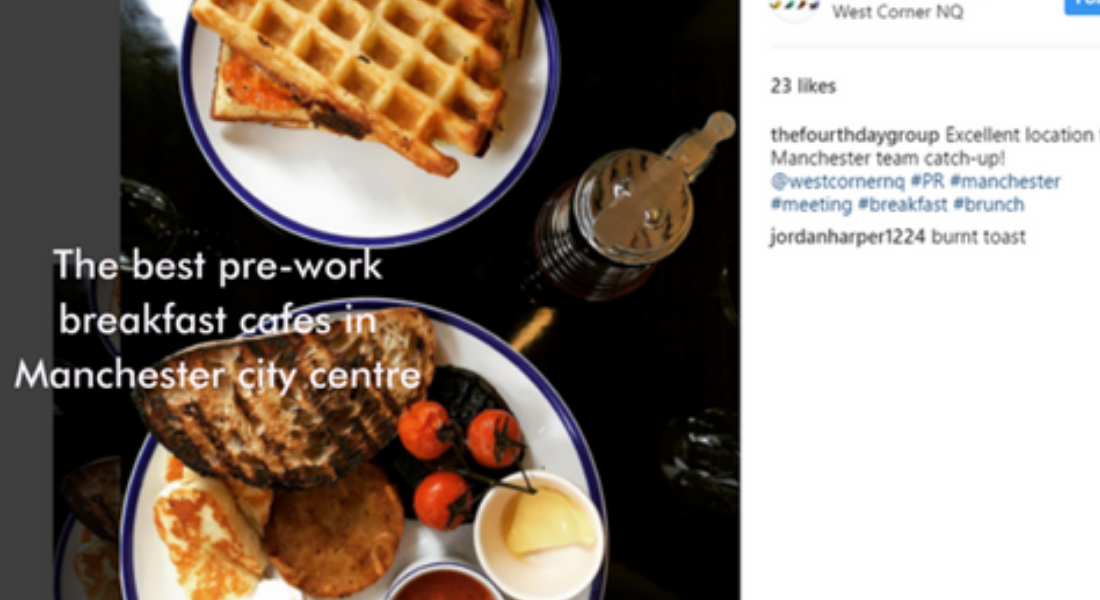
Task: Browse the #breakfast hashtag
Action: coord(902,204)
